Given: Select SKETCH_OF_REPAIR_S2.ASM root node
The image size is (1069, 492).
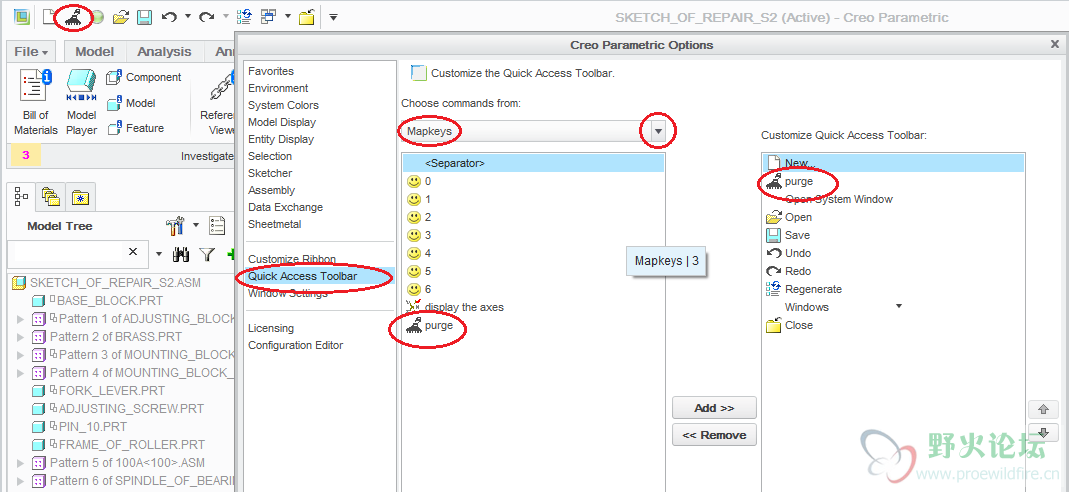Looking at the screenshot, I should [x=107, y=282].
